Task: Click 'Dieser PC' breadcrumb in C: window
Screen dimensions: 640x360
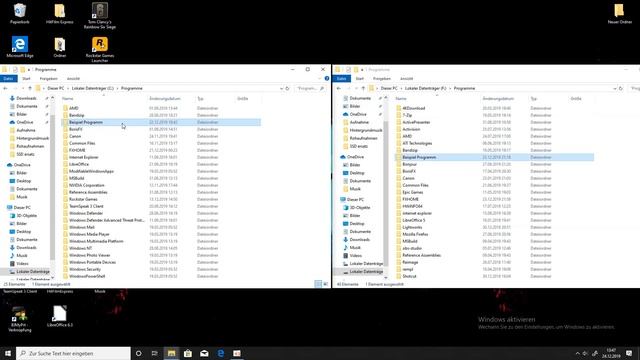Action: (56, 88)
